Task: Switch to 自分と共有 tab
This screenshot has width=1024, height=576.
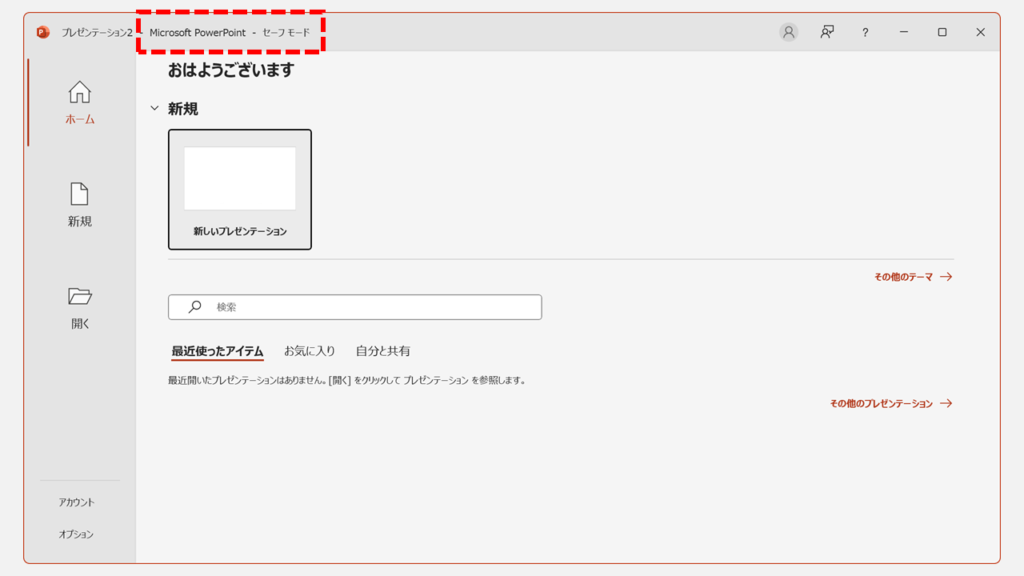Action: tap(383, 351)
